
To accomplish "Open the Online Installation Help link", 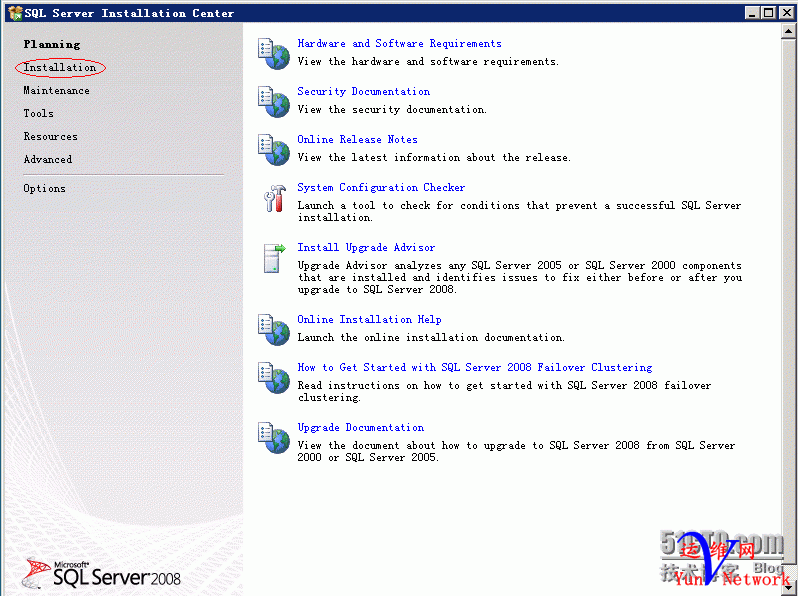I will pyautogui.click(x=369, y=319).
